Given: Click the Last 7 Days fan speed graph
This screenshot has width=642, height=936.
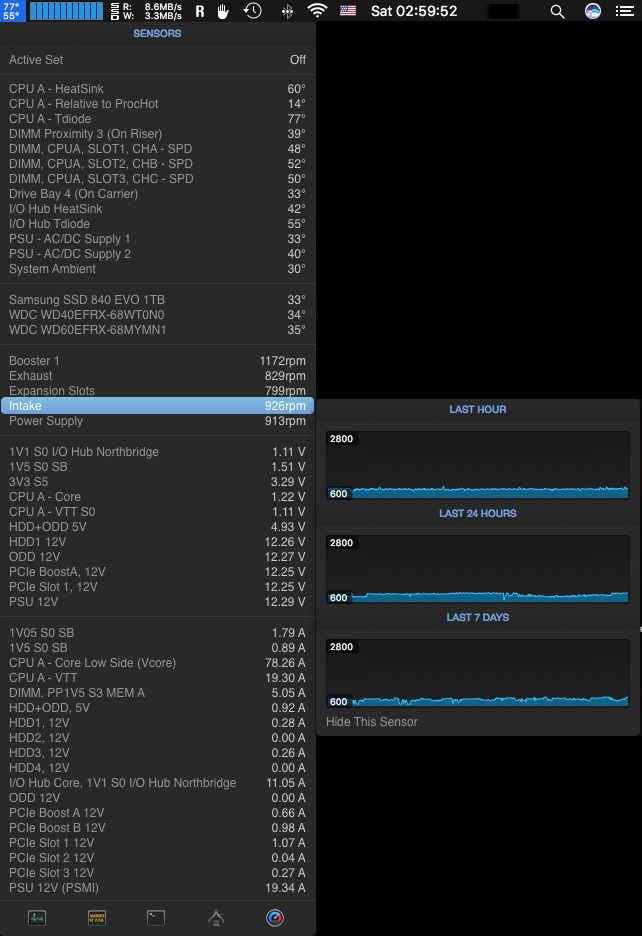Looking at the screenshot, I should pyautogui.click(x=477, y=673).
